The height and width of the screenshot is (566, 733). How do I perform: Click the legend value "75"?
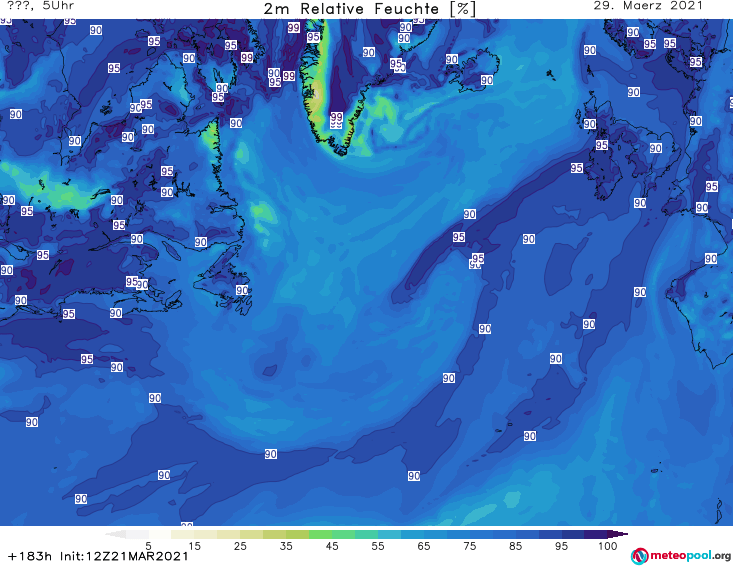[x=469, y=546]
